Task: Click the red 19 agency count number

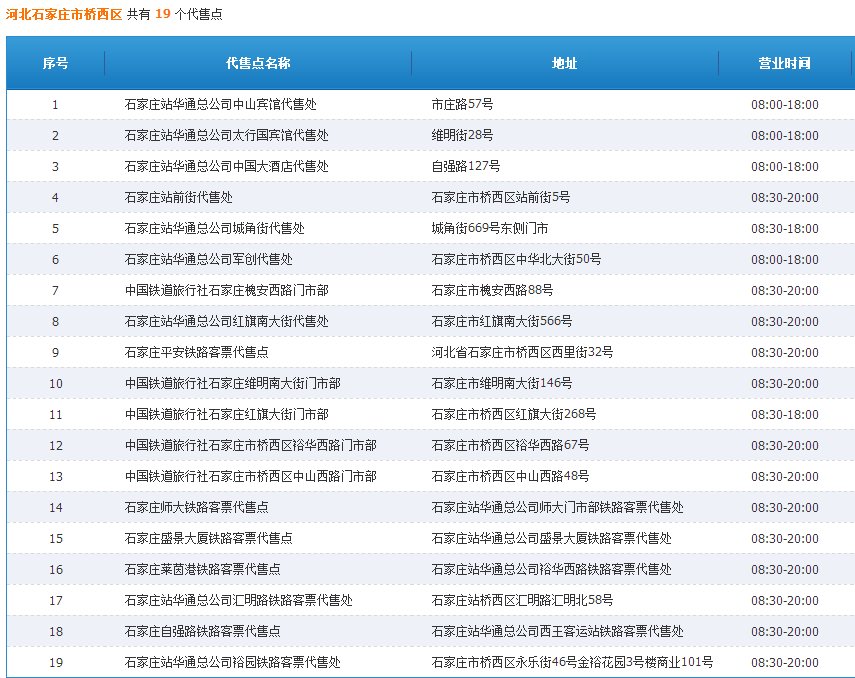Action: point(163,14)
